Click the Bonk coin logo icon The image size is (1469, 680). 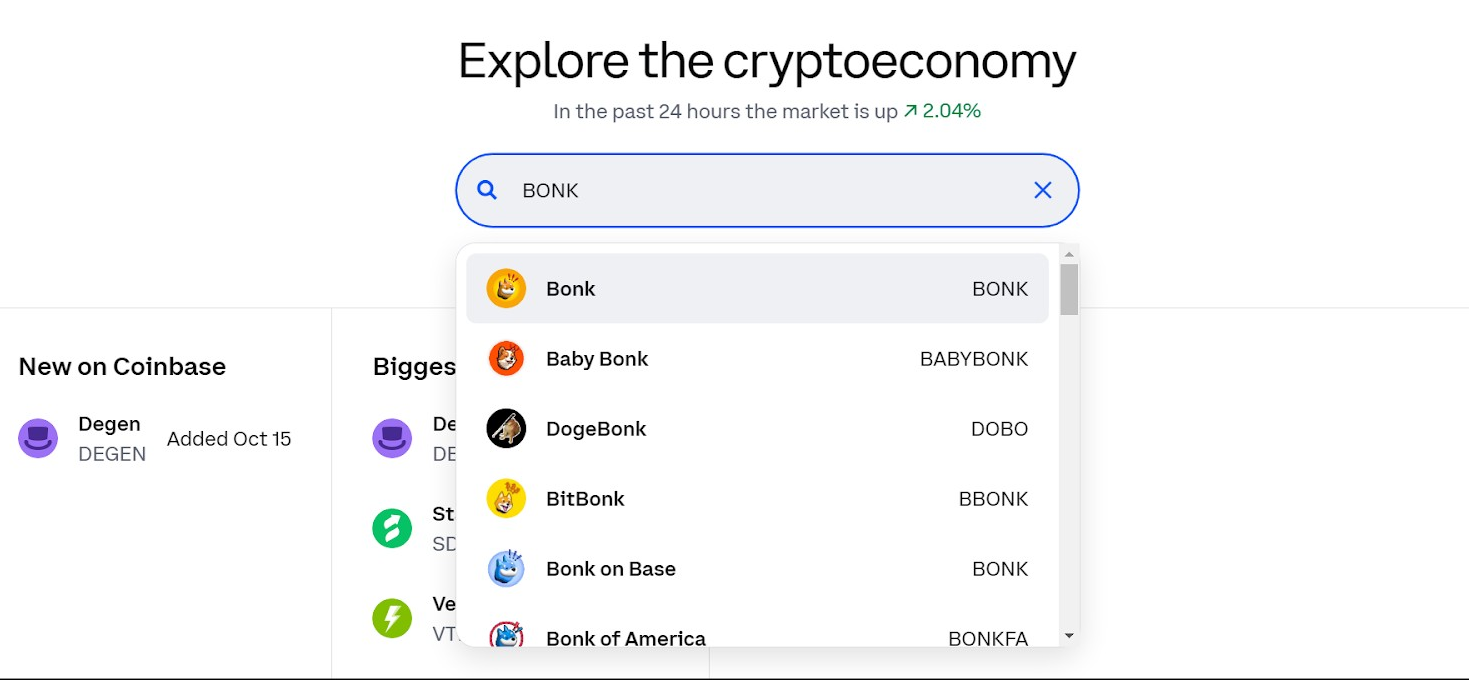506,288
